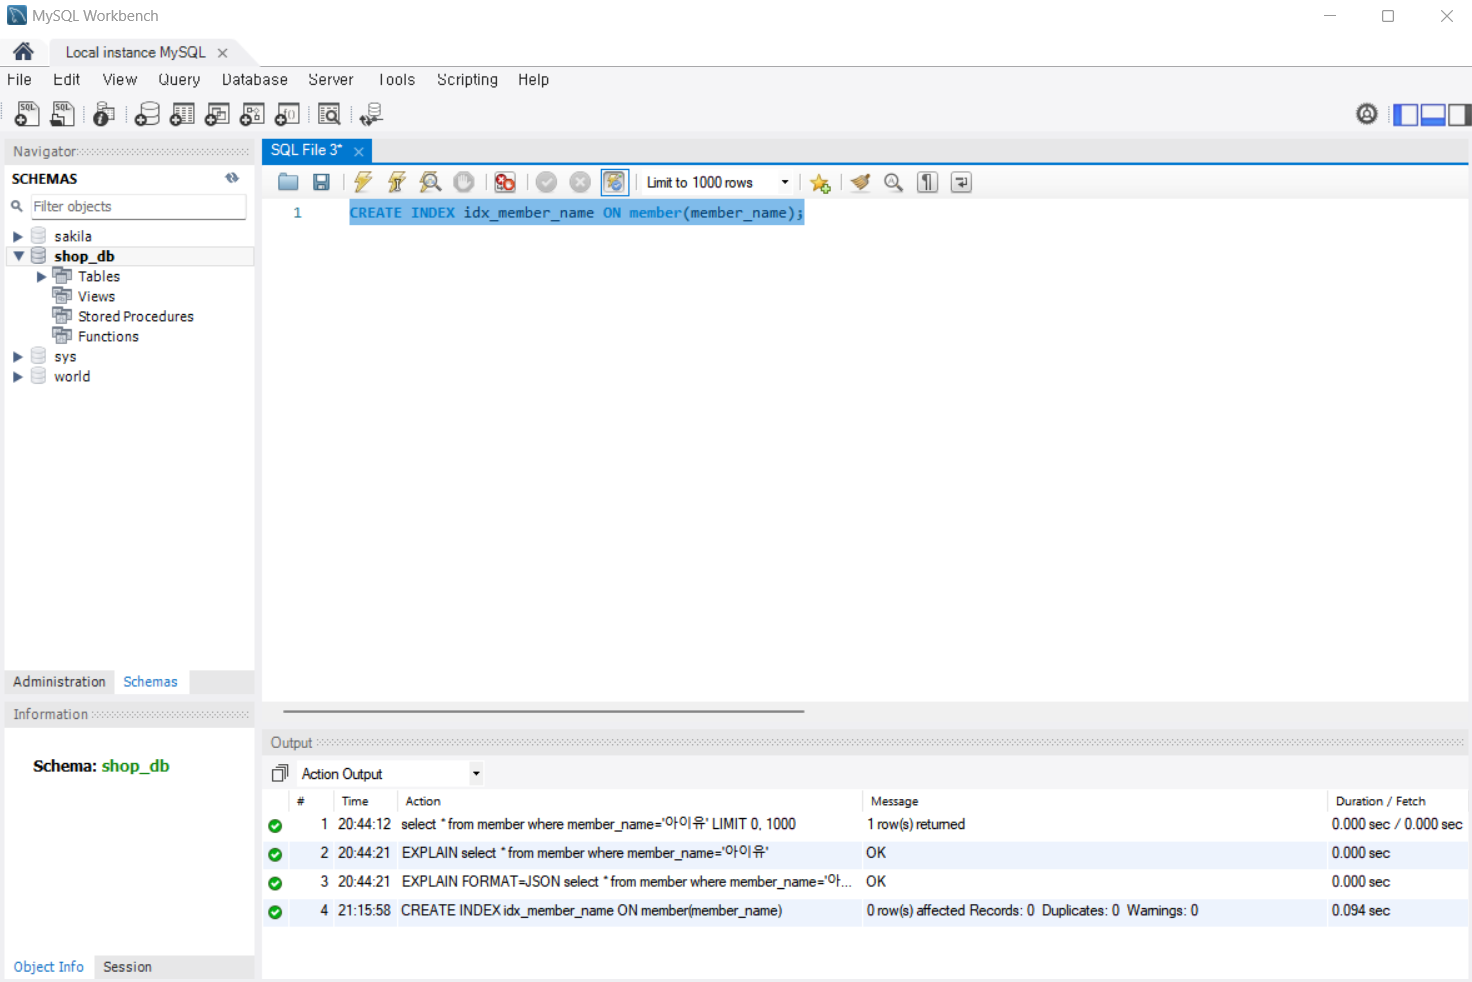
Task: Close the SQL File 3 tab
Action: click(358, 151)
